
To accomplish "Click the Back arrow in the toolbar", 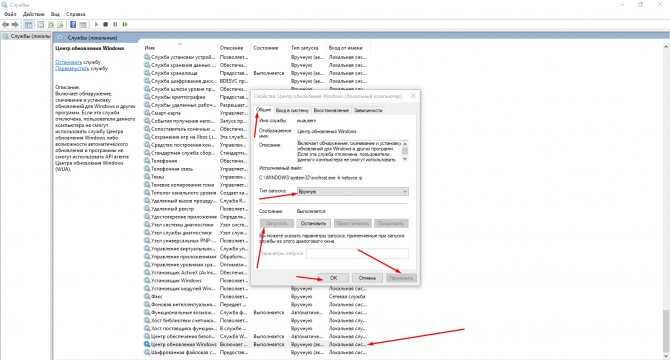I will [x=6, y=25].
